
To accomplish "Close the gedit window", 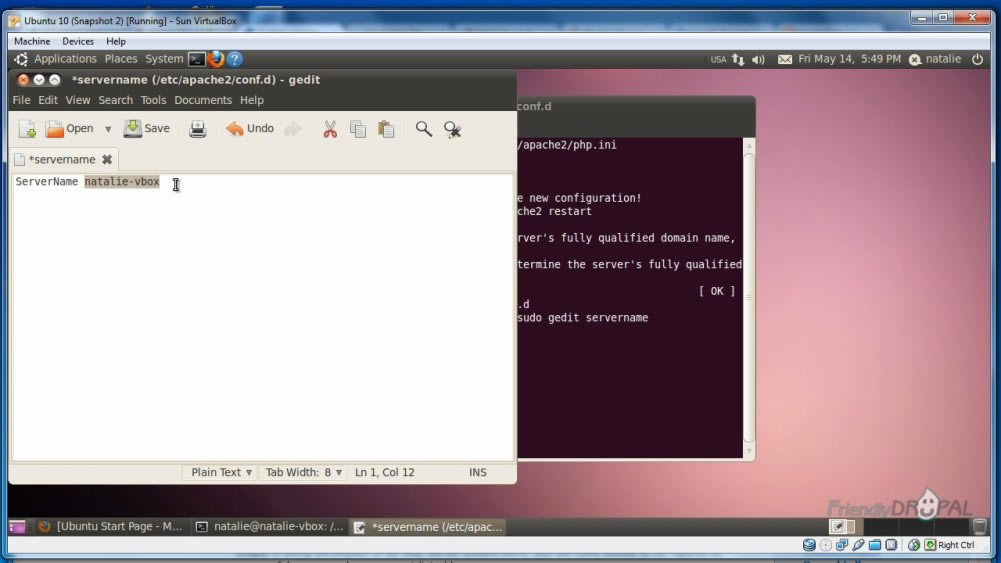I will point(23,80).
